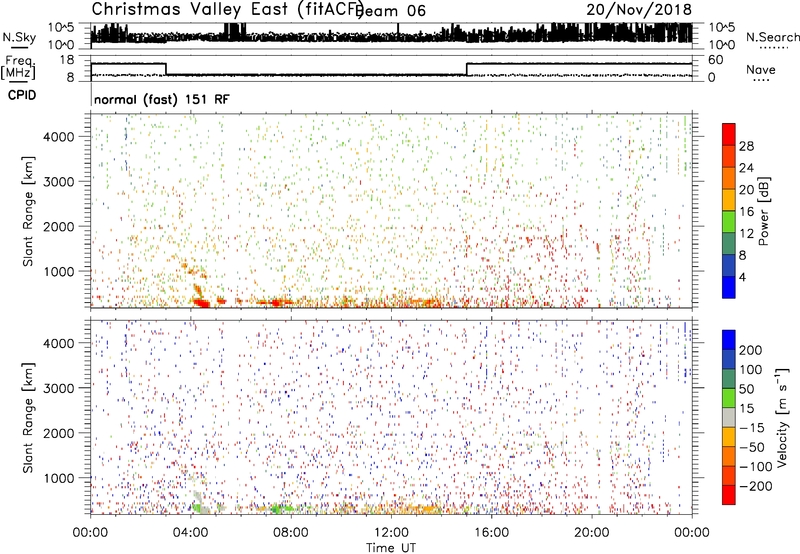The width and height of the screenshot is (800, 554).
Task: Click the 200 label on Velocity colorbar
Action: 751,350
